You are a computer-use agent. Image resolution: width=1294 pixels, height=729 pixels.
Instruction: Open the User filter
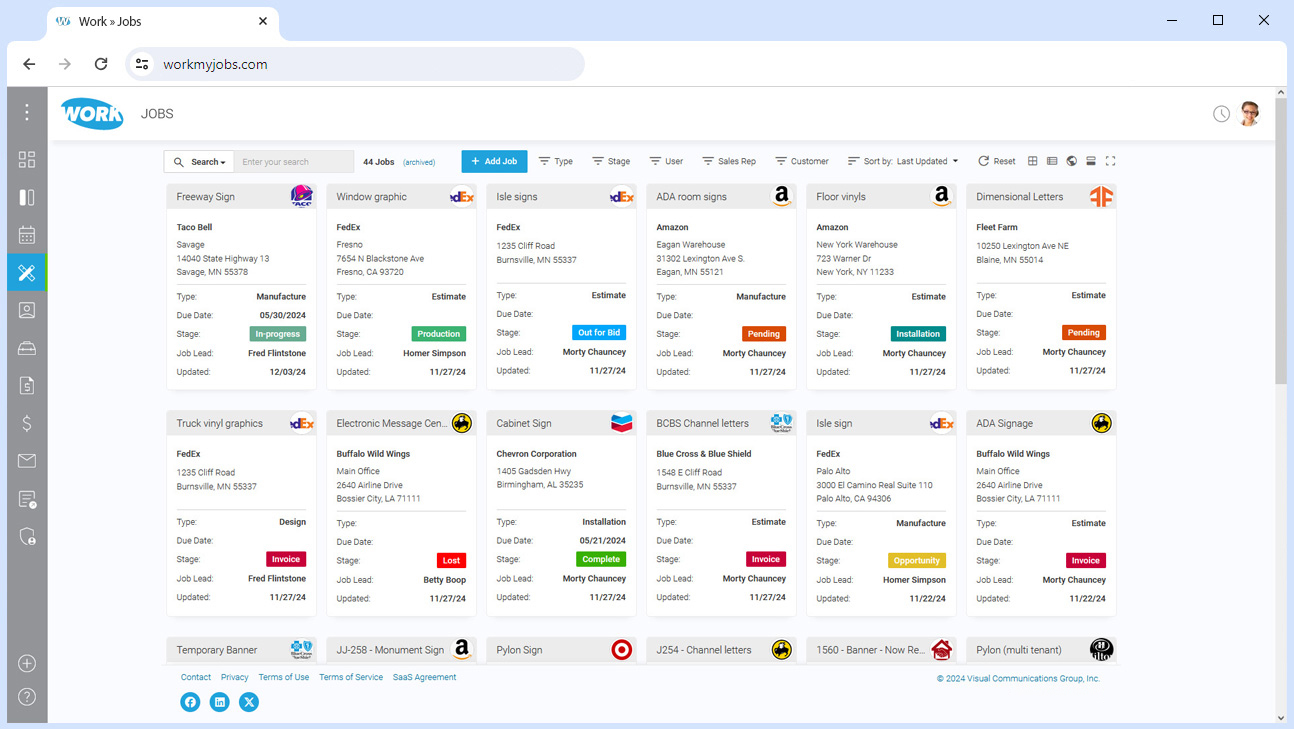point(666,161)
